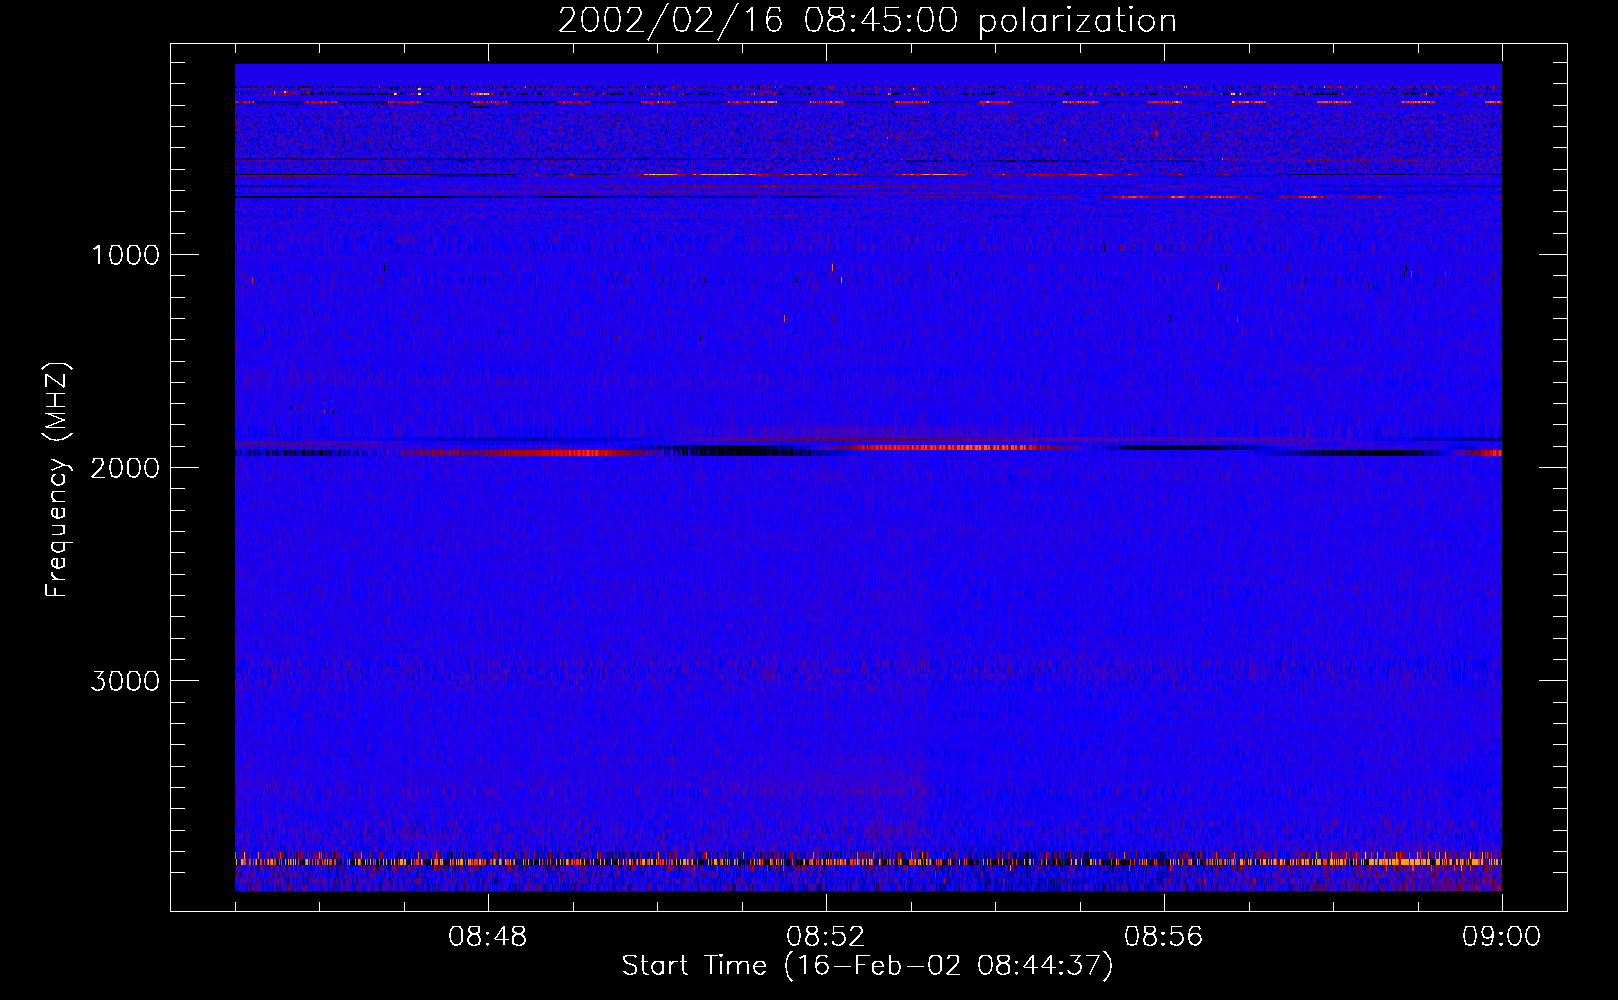This screenshot has height=1000, width=1618.
Task: Click the 08:48 time tick label
Action: point(488,937)
